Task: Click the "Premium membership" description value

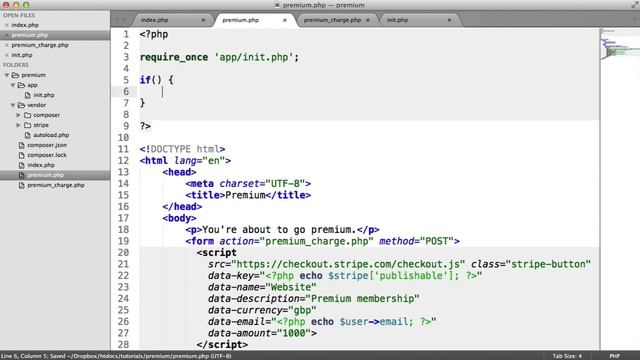Action: click(362, 299)
